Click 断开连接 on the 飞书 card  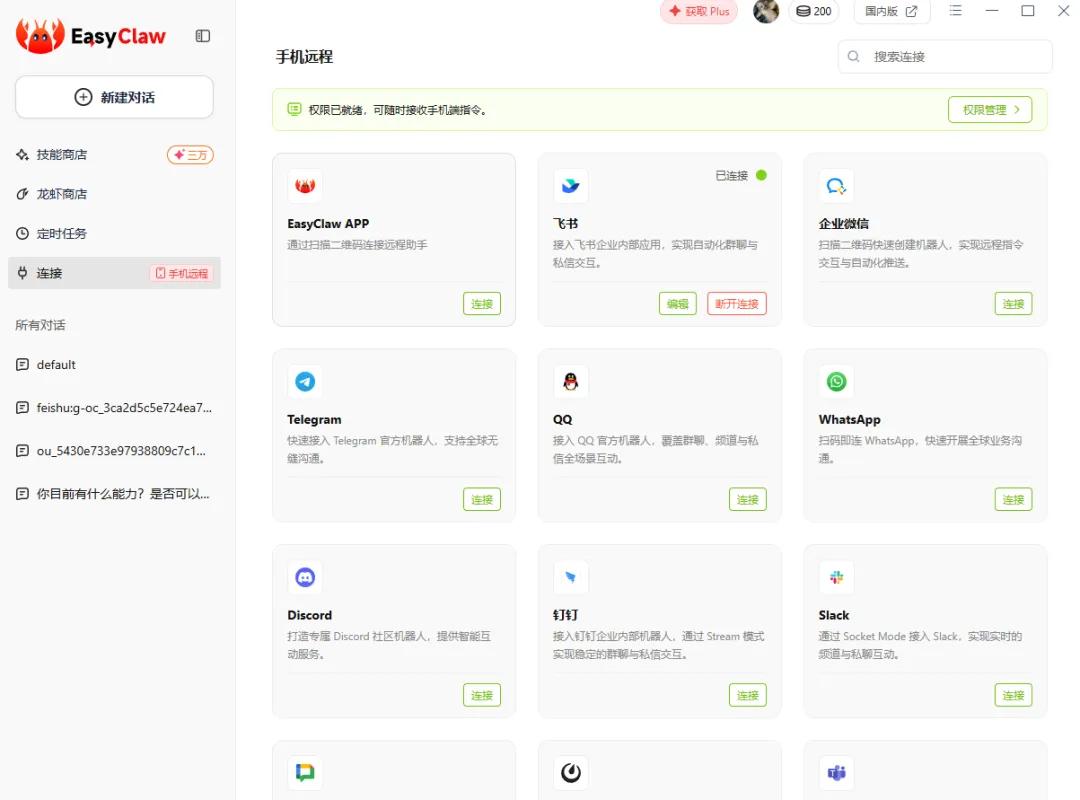(x=737, y=304)
